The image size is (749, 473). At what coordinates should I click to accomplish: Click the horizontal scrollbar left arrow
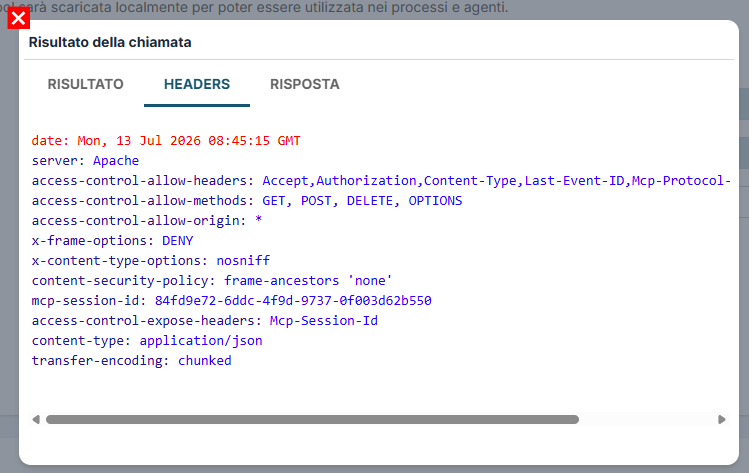pyautogui.click(x=36, y=419)
